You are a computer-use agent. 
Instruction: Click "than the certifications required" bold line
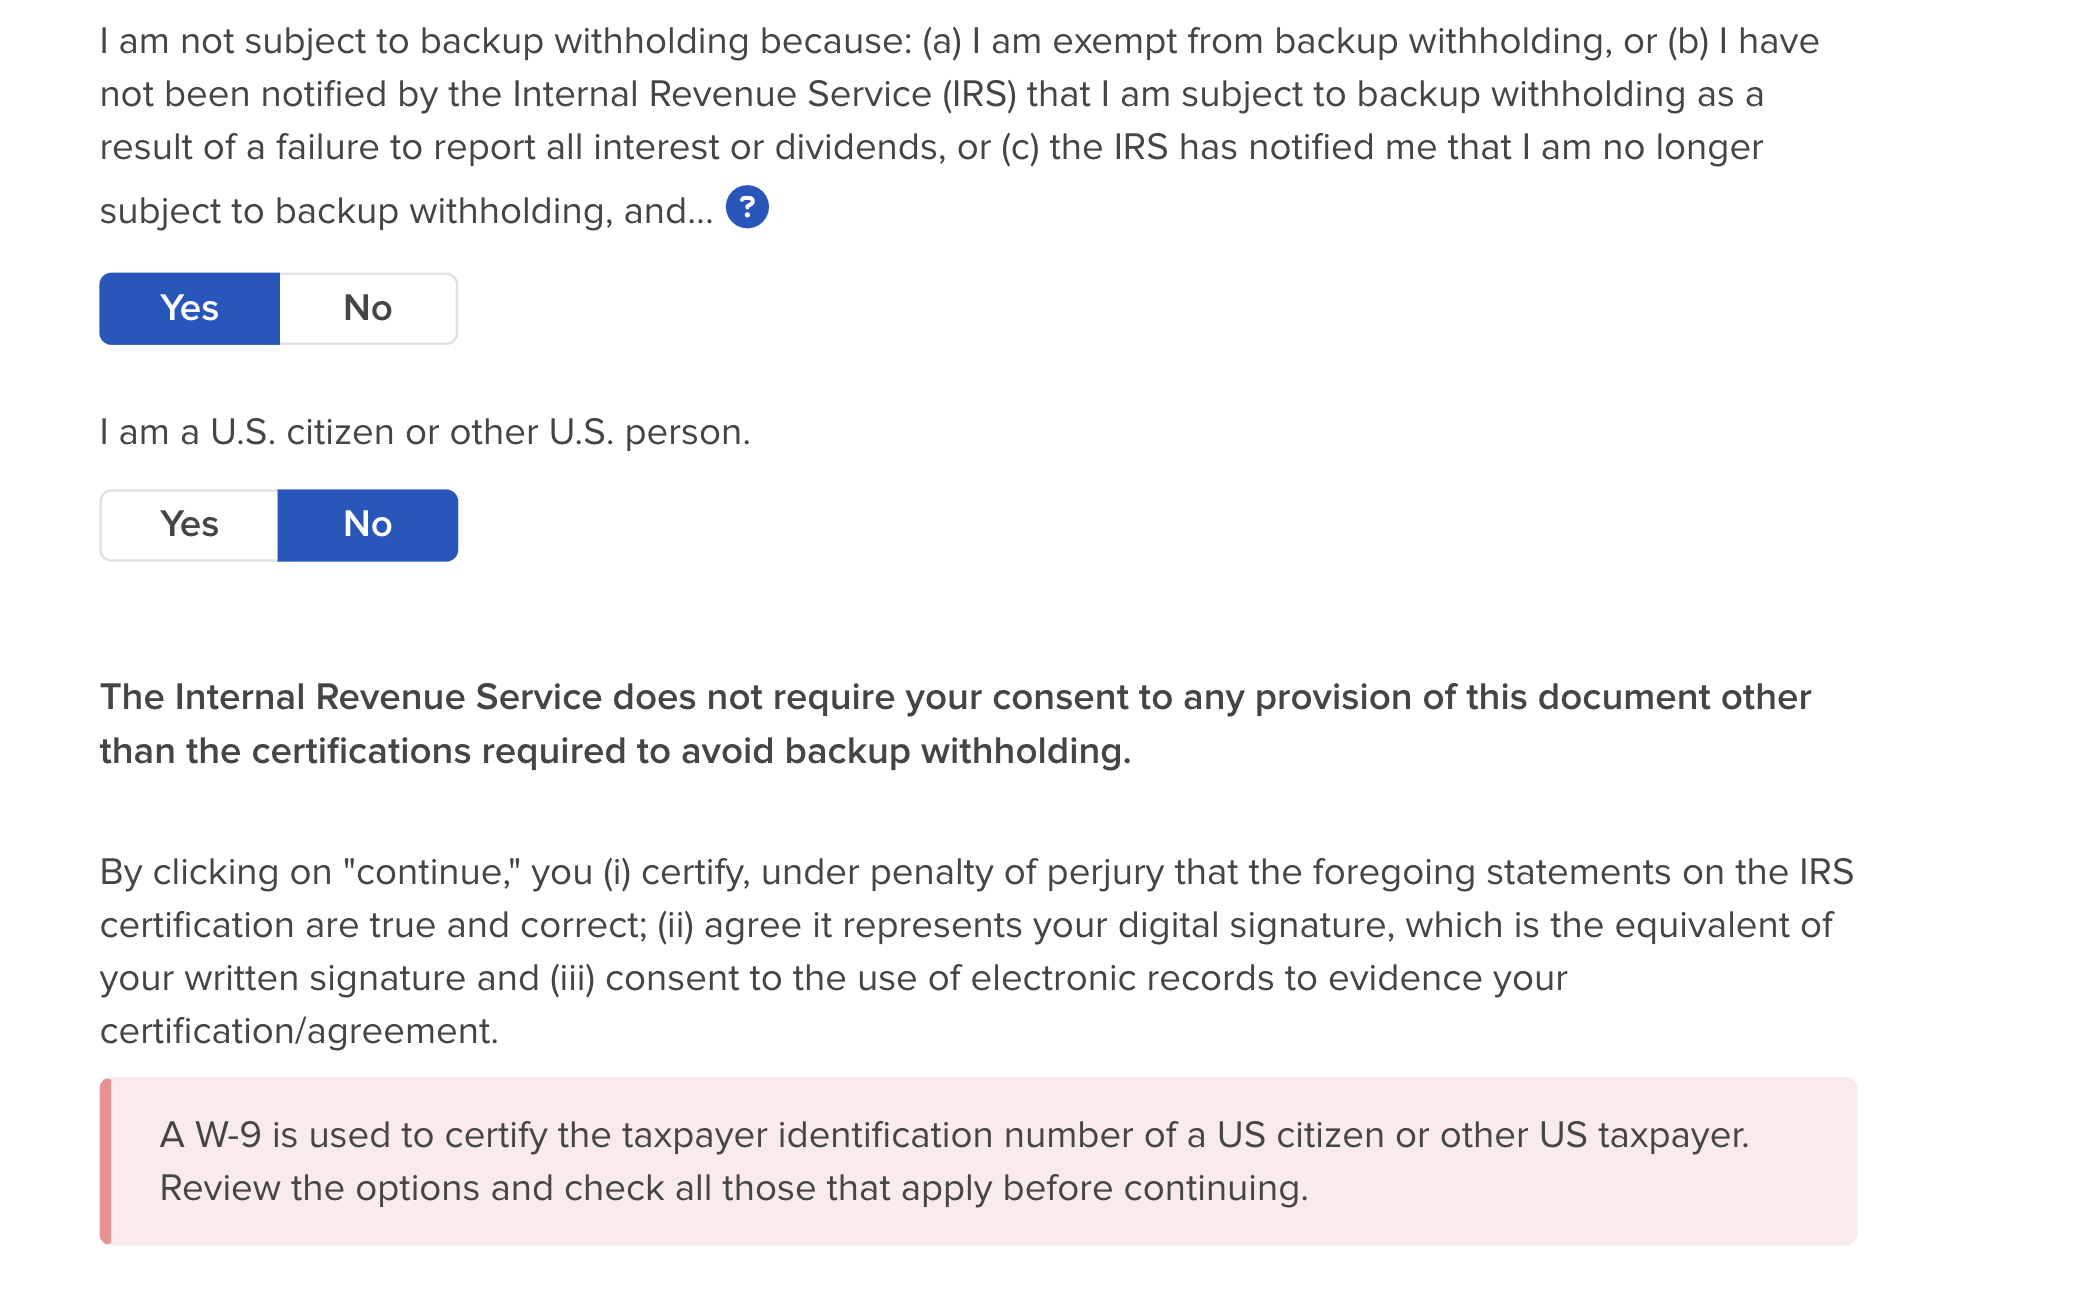click(x=615, y=751)
